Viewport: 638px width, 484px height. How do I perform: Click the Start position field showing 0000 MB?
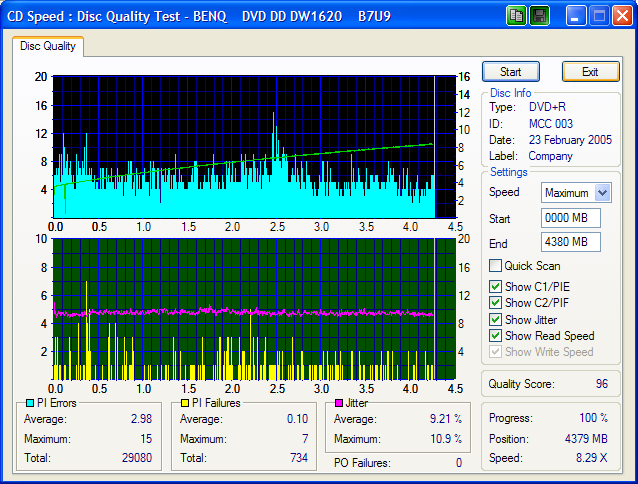tap(570, 218)
